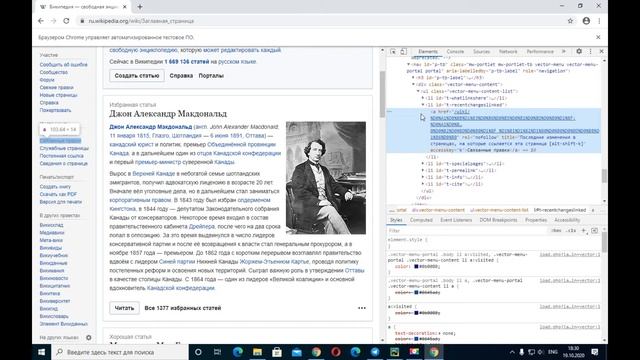This screenshot has width=640, height=360.
Task: Toggle the :hov element state button
Action: pyautogui.click(x=556, y=231)
